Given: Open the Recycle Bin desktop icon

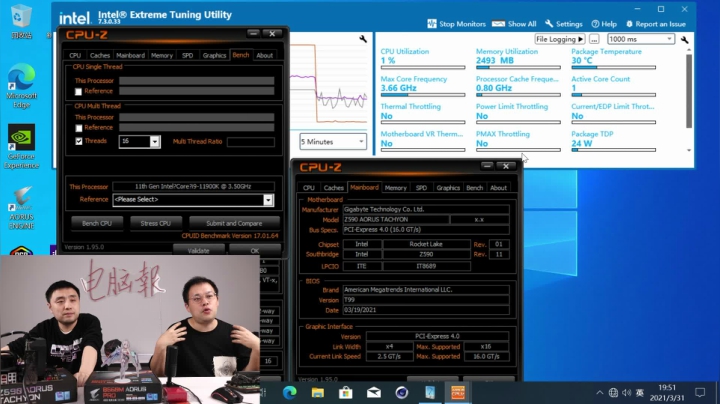Looking at the screenshot, I should tap(21, 21).
